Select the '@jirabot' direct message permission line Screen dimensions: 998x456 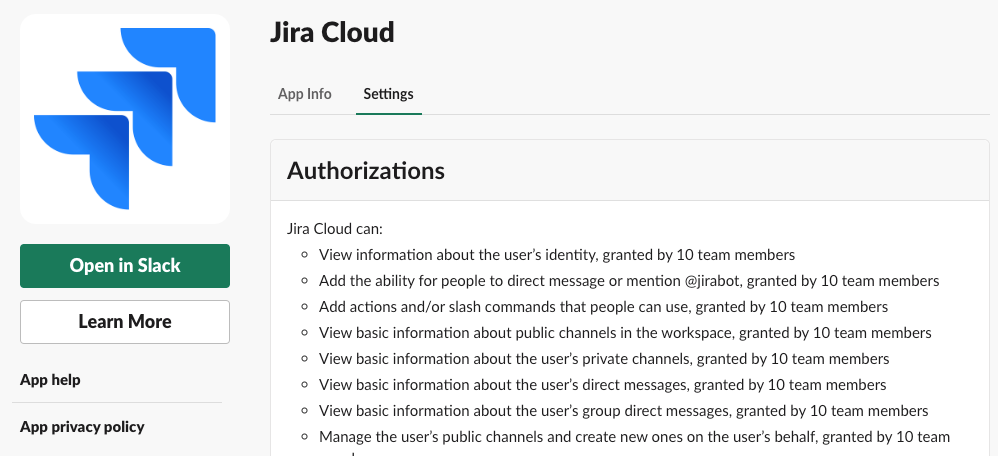(629, 281)
